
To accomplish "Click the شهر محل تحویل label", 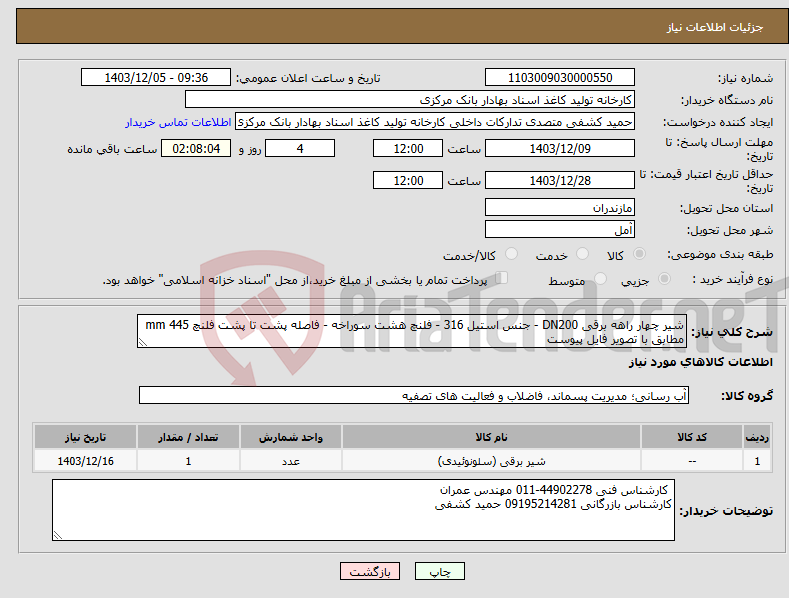I will 730,230.
